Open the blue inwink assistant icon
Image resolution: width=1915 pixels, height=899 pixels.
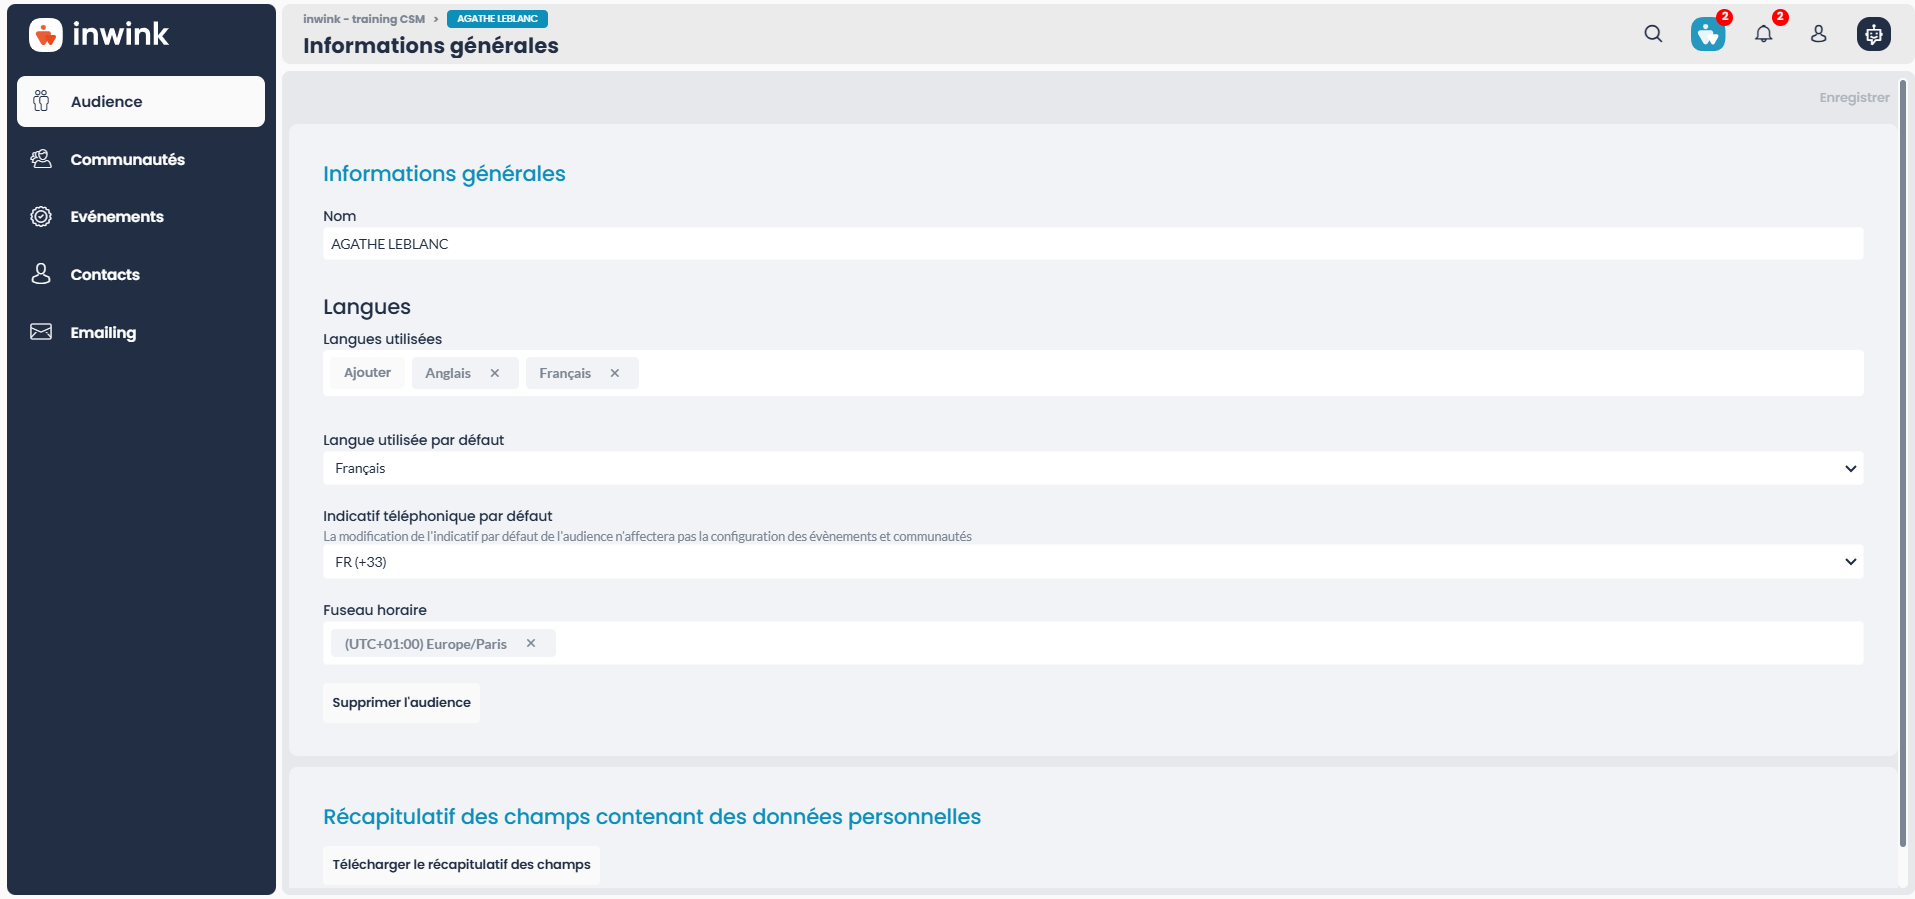[x=1708, y=34]
